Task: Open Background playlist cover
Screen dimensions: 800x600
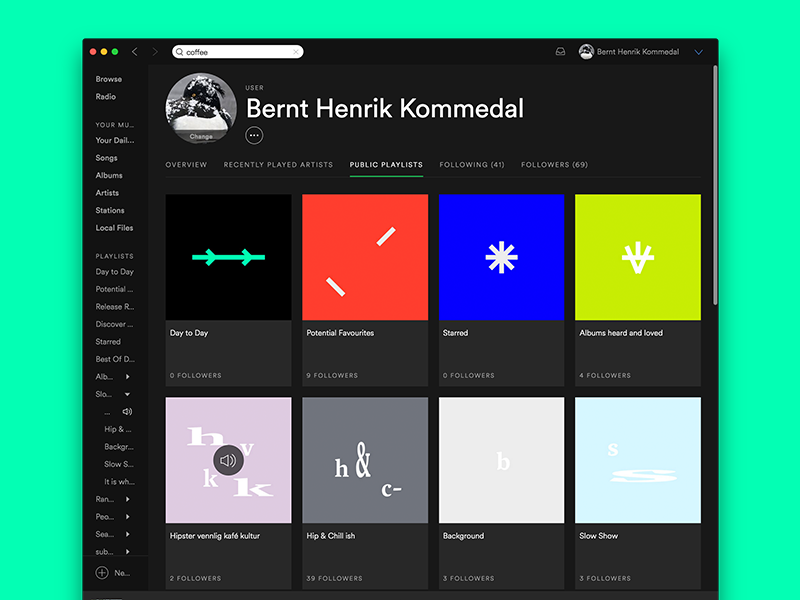Action: [502, 460]
